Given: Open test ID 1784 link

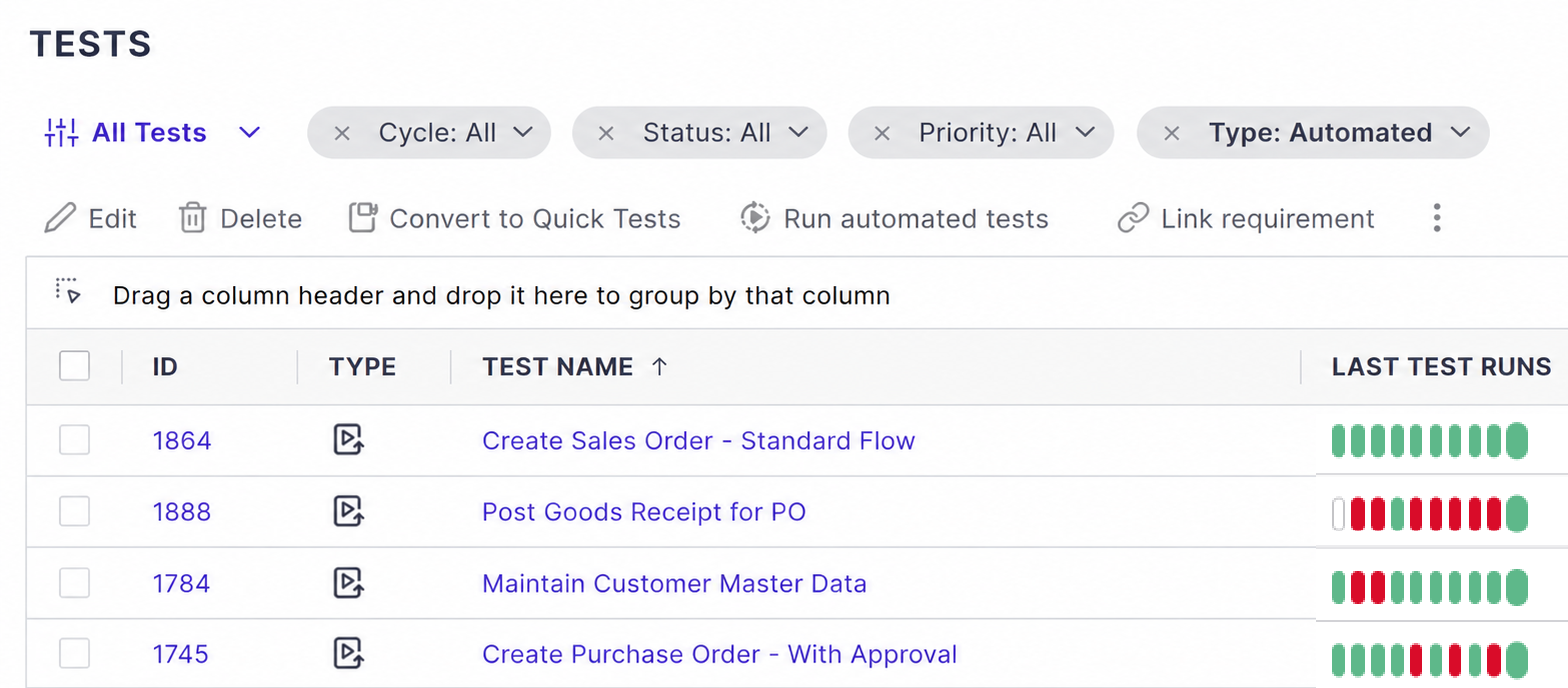Looking at the screenshot, I should coord(181,583).
